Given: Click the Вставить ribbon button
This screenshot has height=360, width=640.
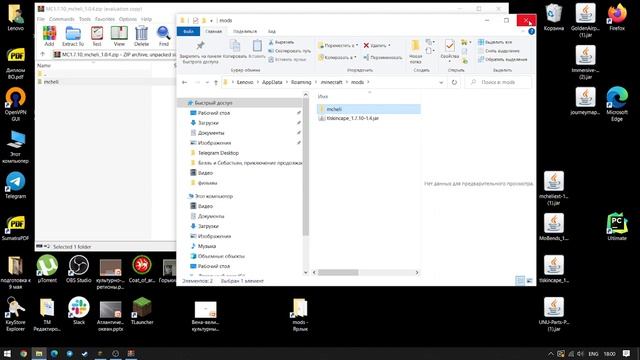Looking at the screenshot, I should pos(257,49).
